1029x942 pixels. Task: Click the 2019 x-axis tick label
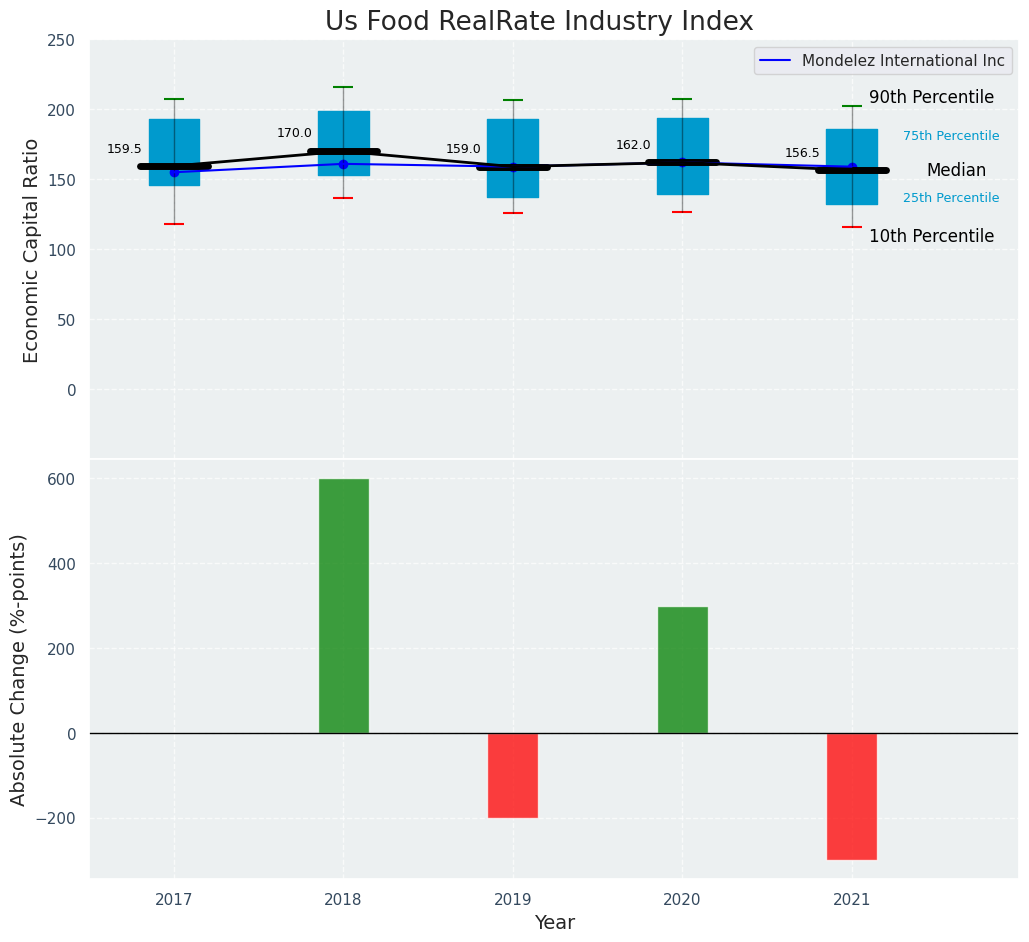point(513,900)
